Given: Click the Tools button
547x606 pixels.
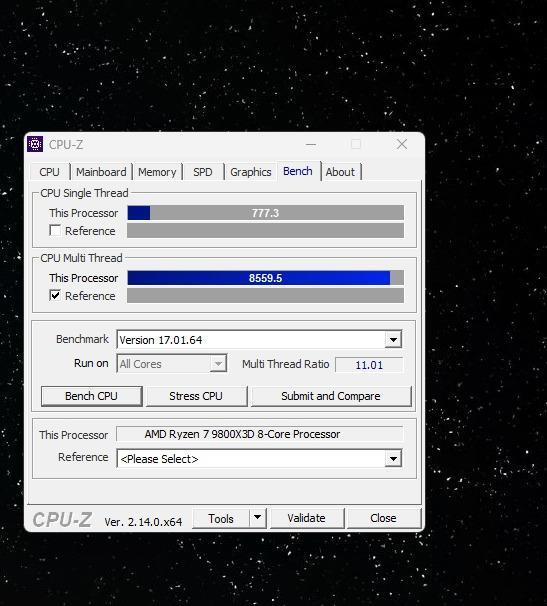Looking at the screenshot, I should tap(221, 518).
